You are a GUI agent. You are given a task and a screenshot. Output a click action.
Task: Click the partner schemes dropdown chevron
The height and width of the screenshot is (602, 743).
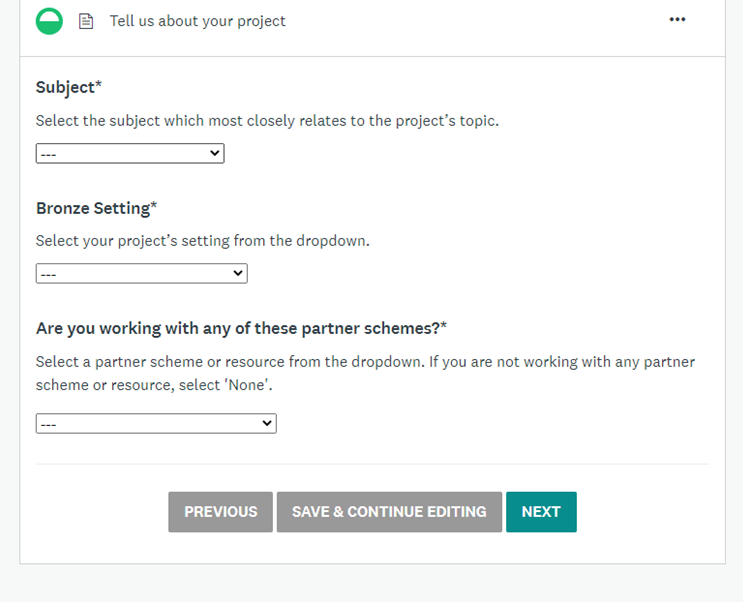tap(267, 423)
